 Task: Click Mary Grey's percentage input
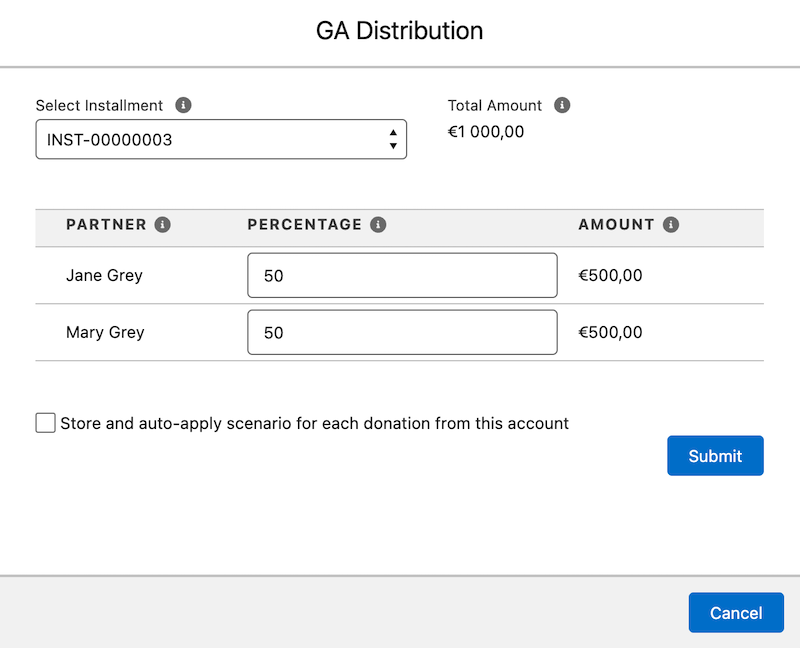click(402, 333)
